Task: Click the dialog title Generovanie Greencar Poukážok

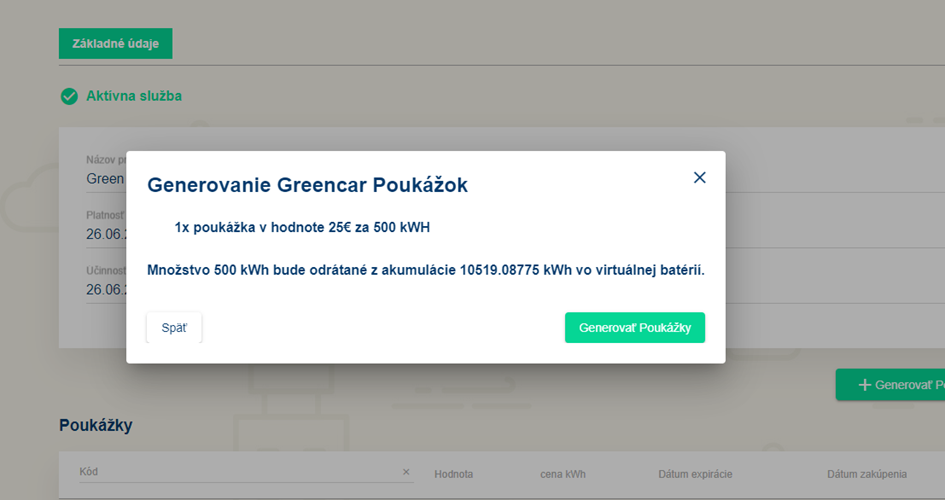Action: click(x=307, y=184)
